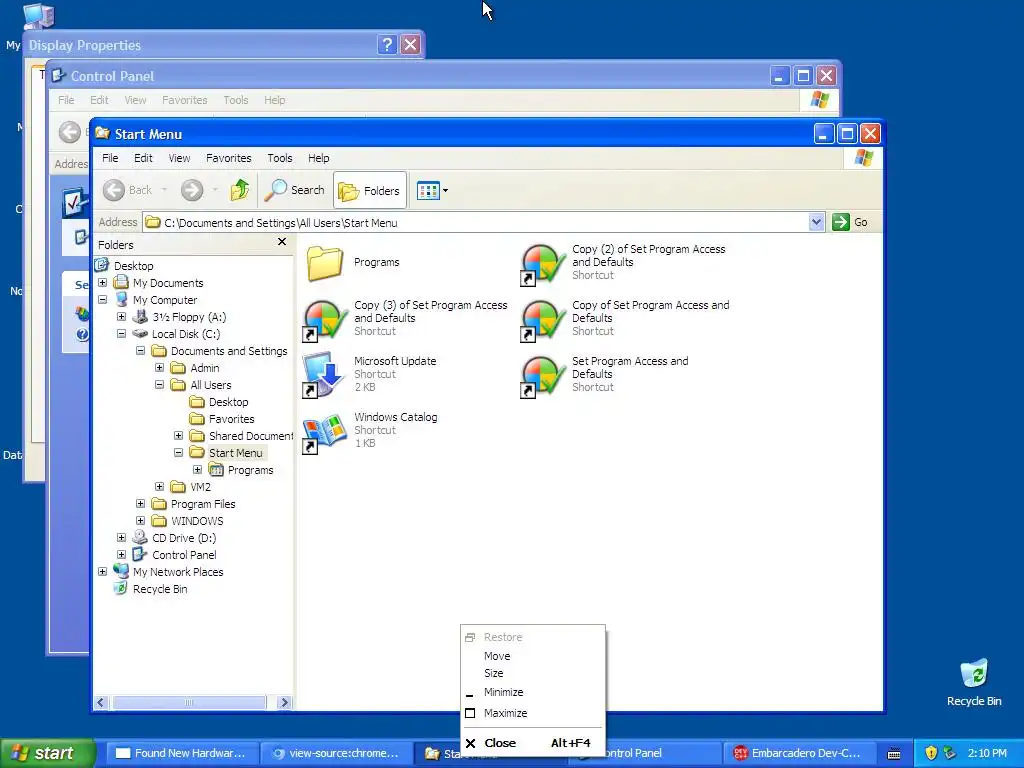Switch to Found New Hardware taskbar button
The image size is (1024, 768).
tap(182, 753)
